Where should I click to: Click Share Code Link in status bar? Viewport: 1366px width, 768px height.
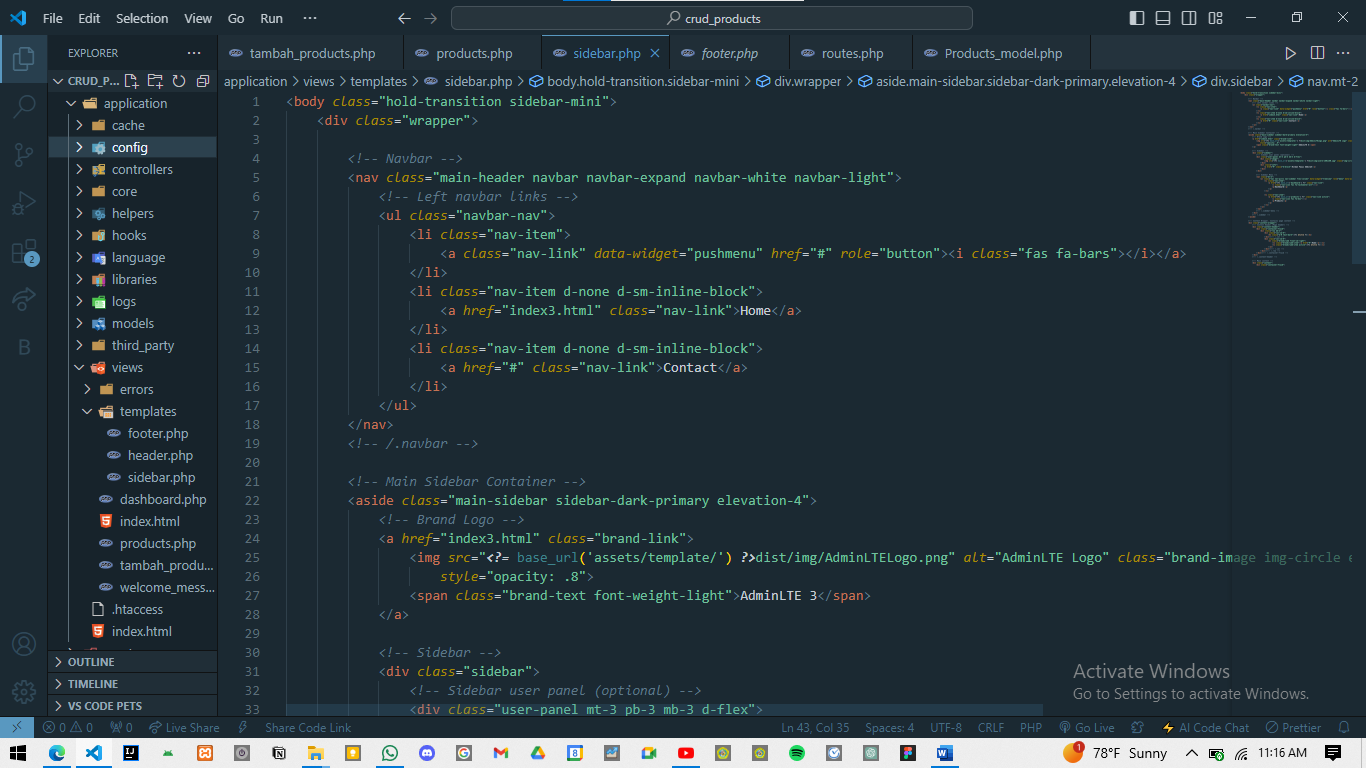click(x=308, y=728)
